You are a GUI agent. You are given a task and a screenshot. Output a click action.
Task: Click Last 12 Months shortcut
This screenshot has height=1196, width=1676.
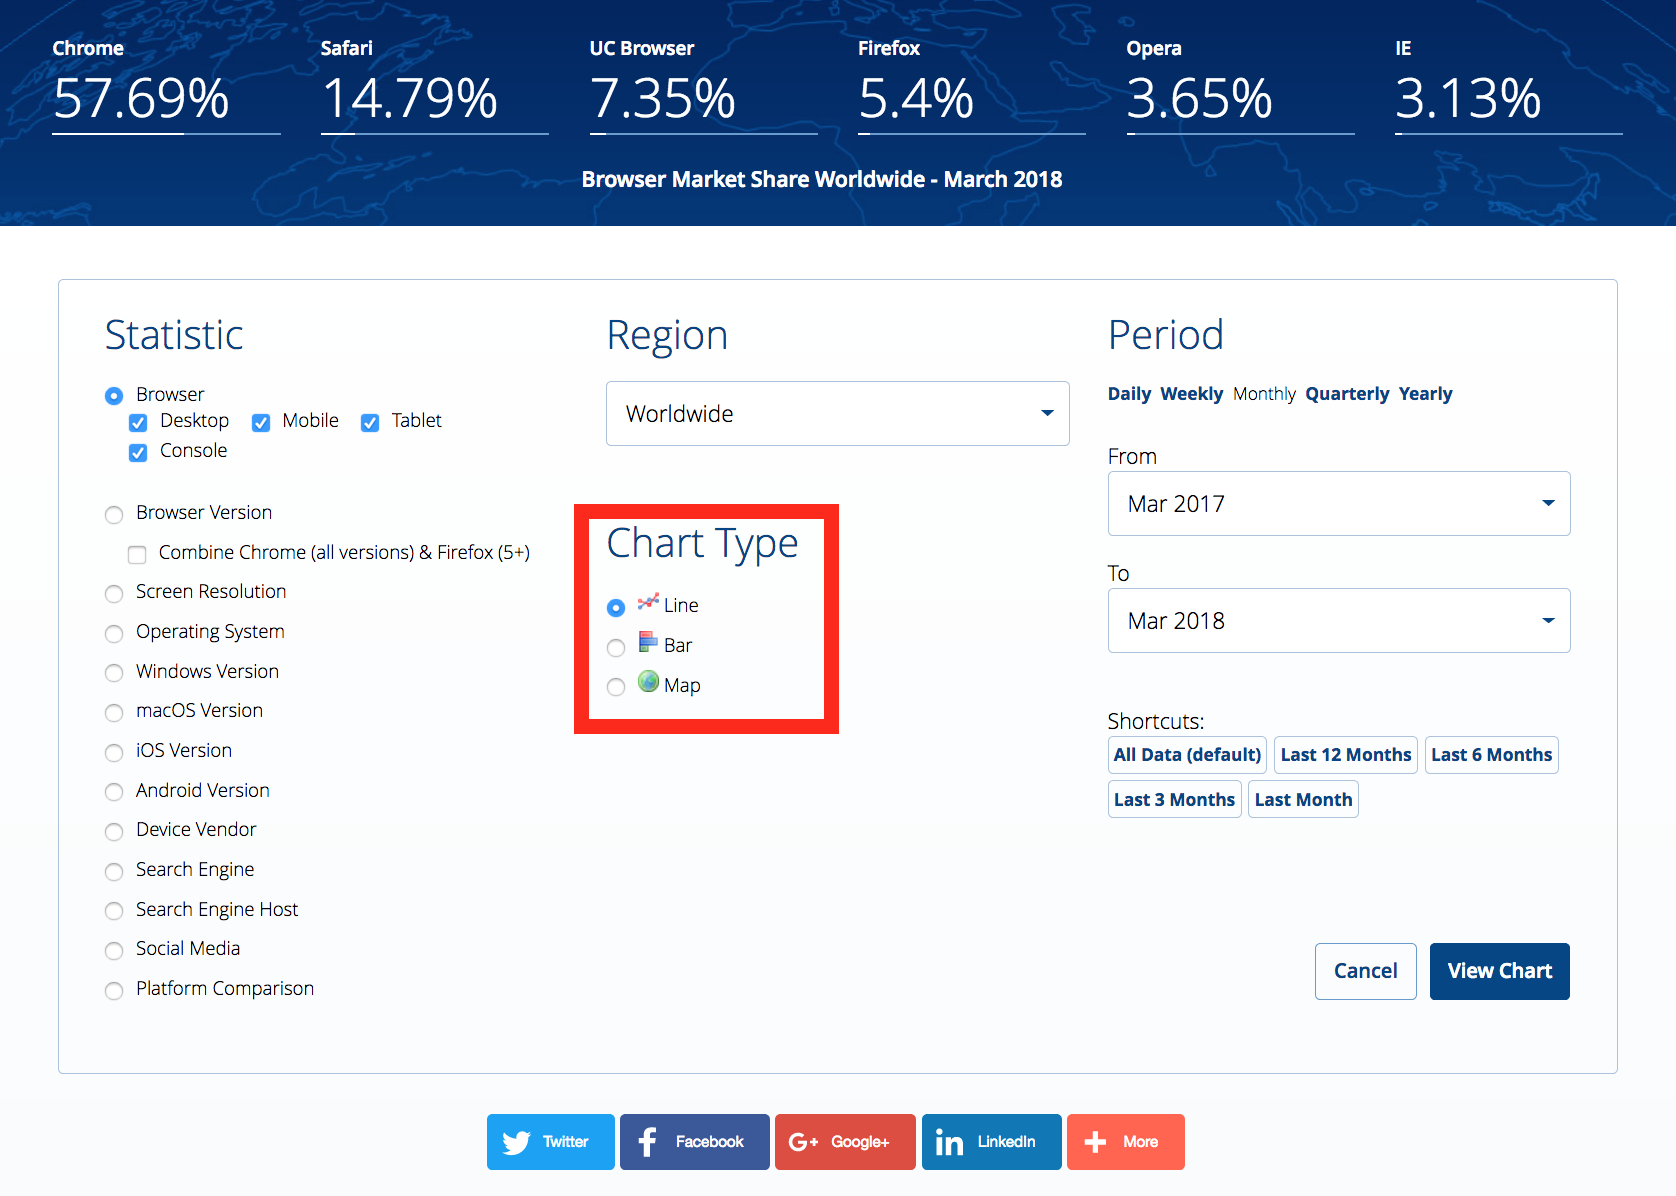[1346, 755]
